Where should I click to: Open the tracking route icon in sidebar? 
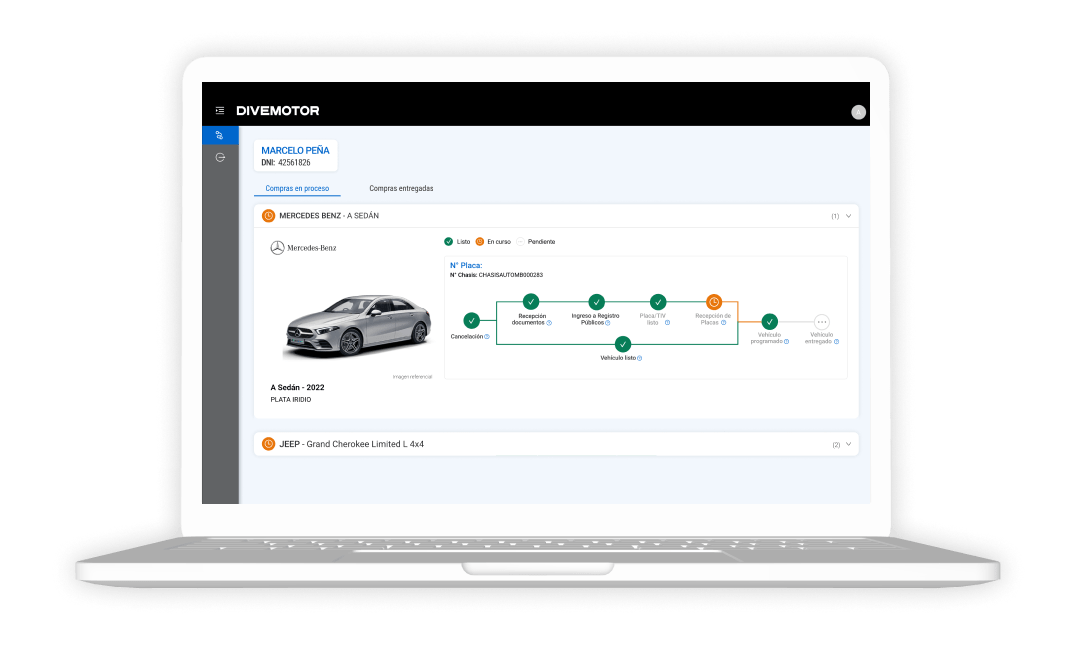pyautogui.click(x=220, y=135)
